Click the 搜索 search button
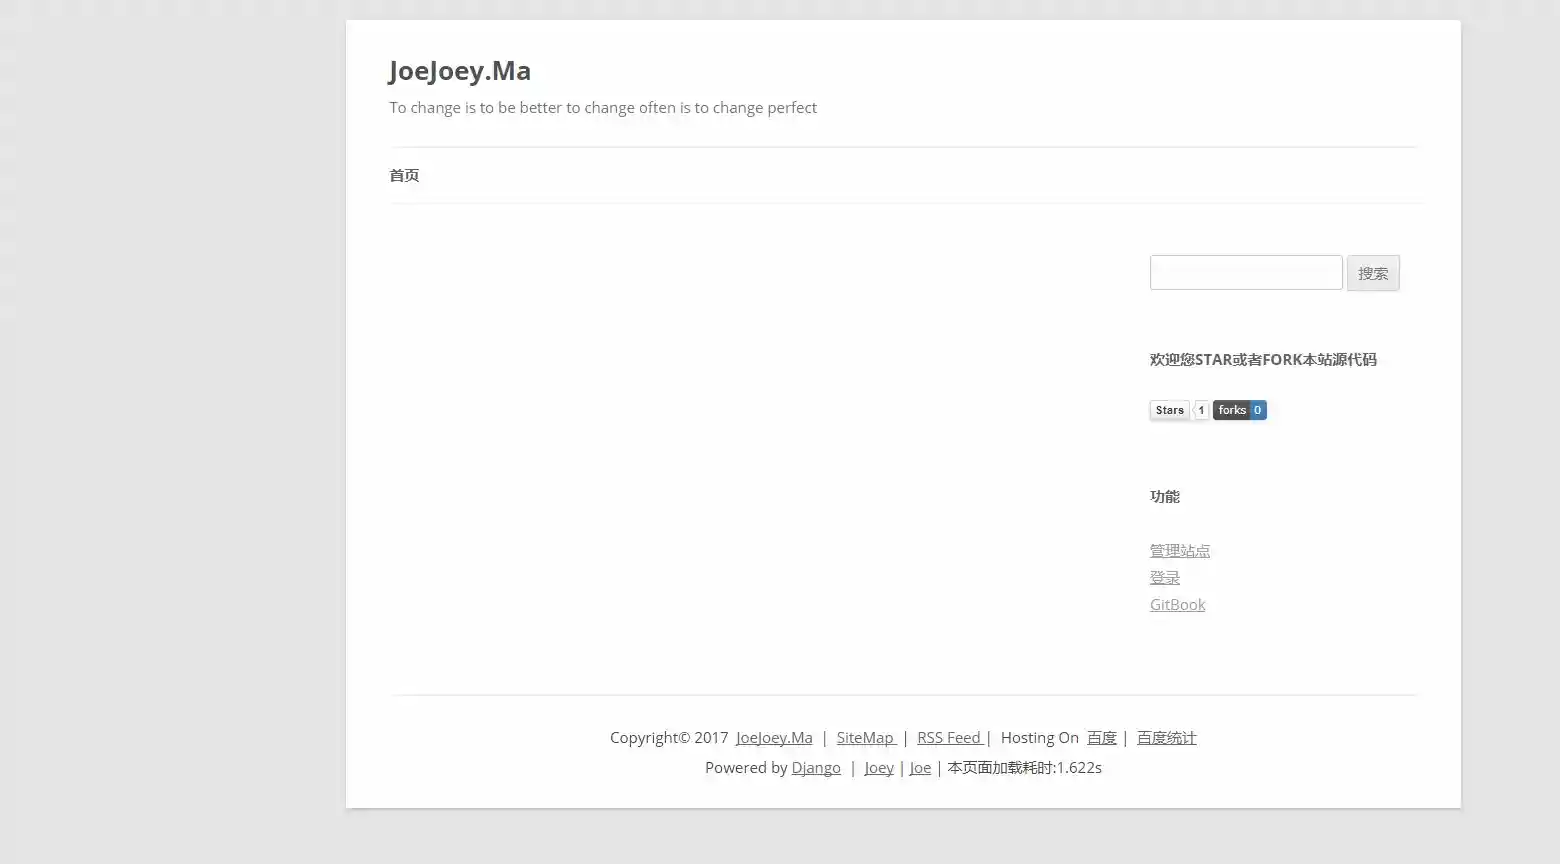Viewport: 1560px width, 864px height. 1373,273
